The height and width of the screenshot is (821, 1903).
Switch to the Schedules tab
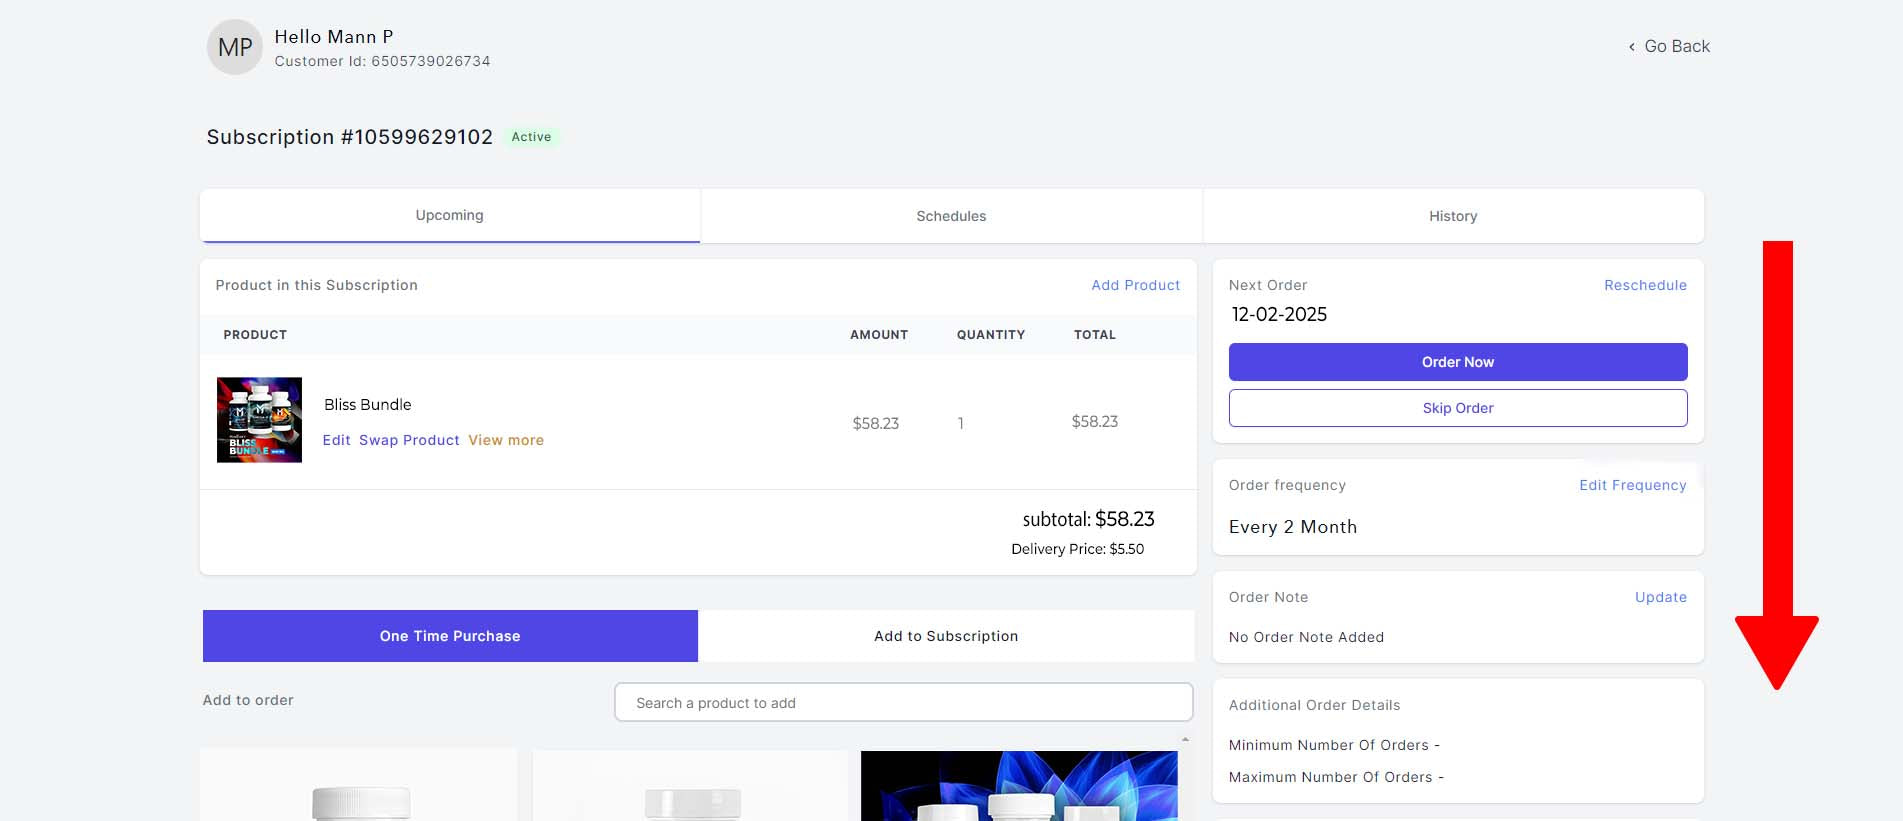[950, 216]
